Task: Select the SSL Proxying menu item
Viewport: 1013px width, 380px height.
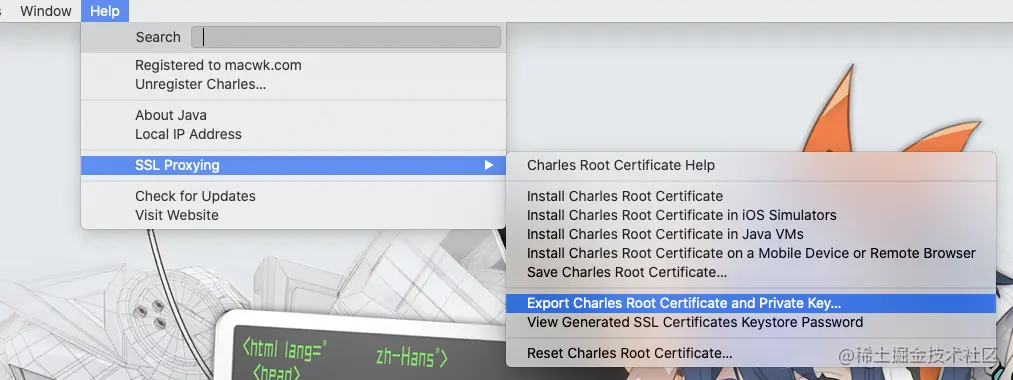Action: (x=293, y=165)
